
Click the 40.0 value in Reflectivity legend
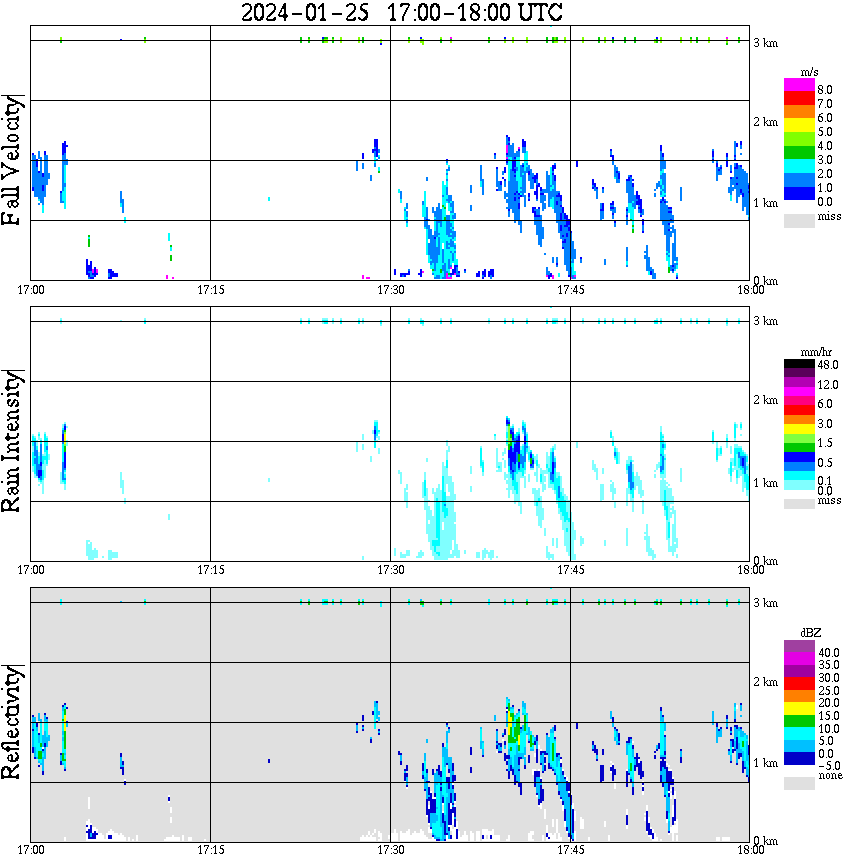(x=829, y=653)
